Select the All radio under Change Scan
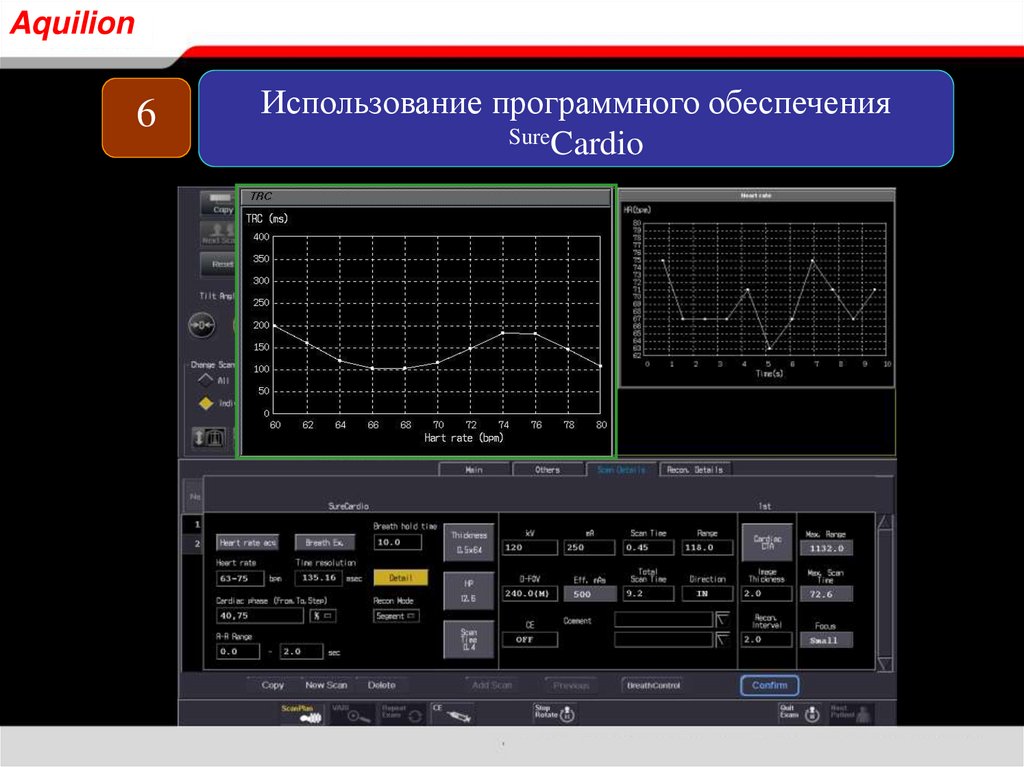 [206, 380]
